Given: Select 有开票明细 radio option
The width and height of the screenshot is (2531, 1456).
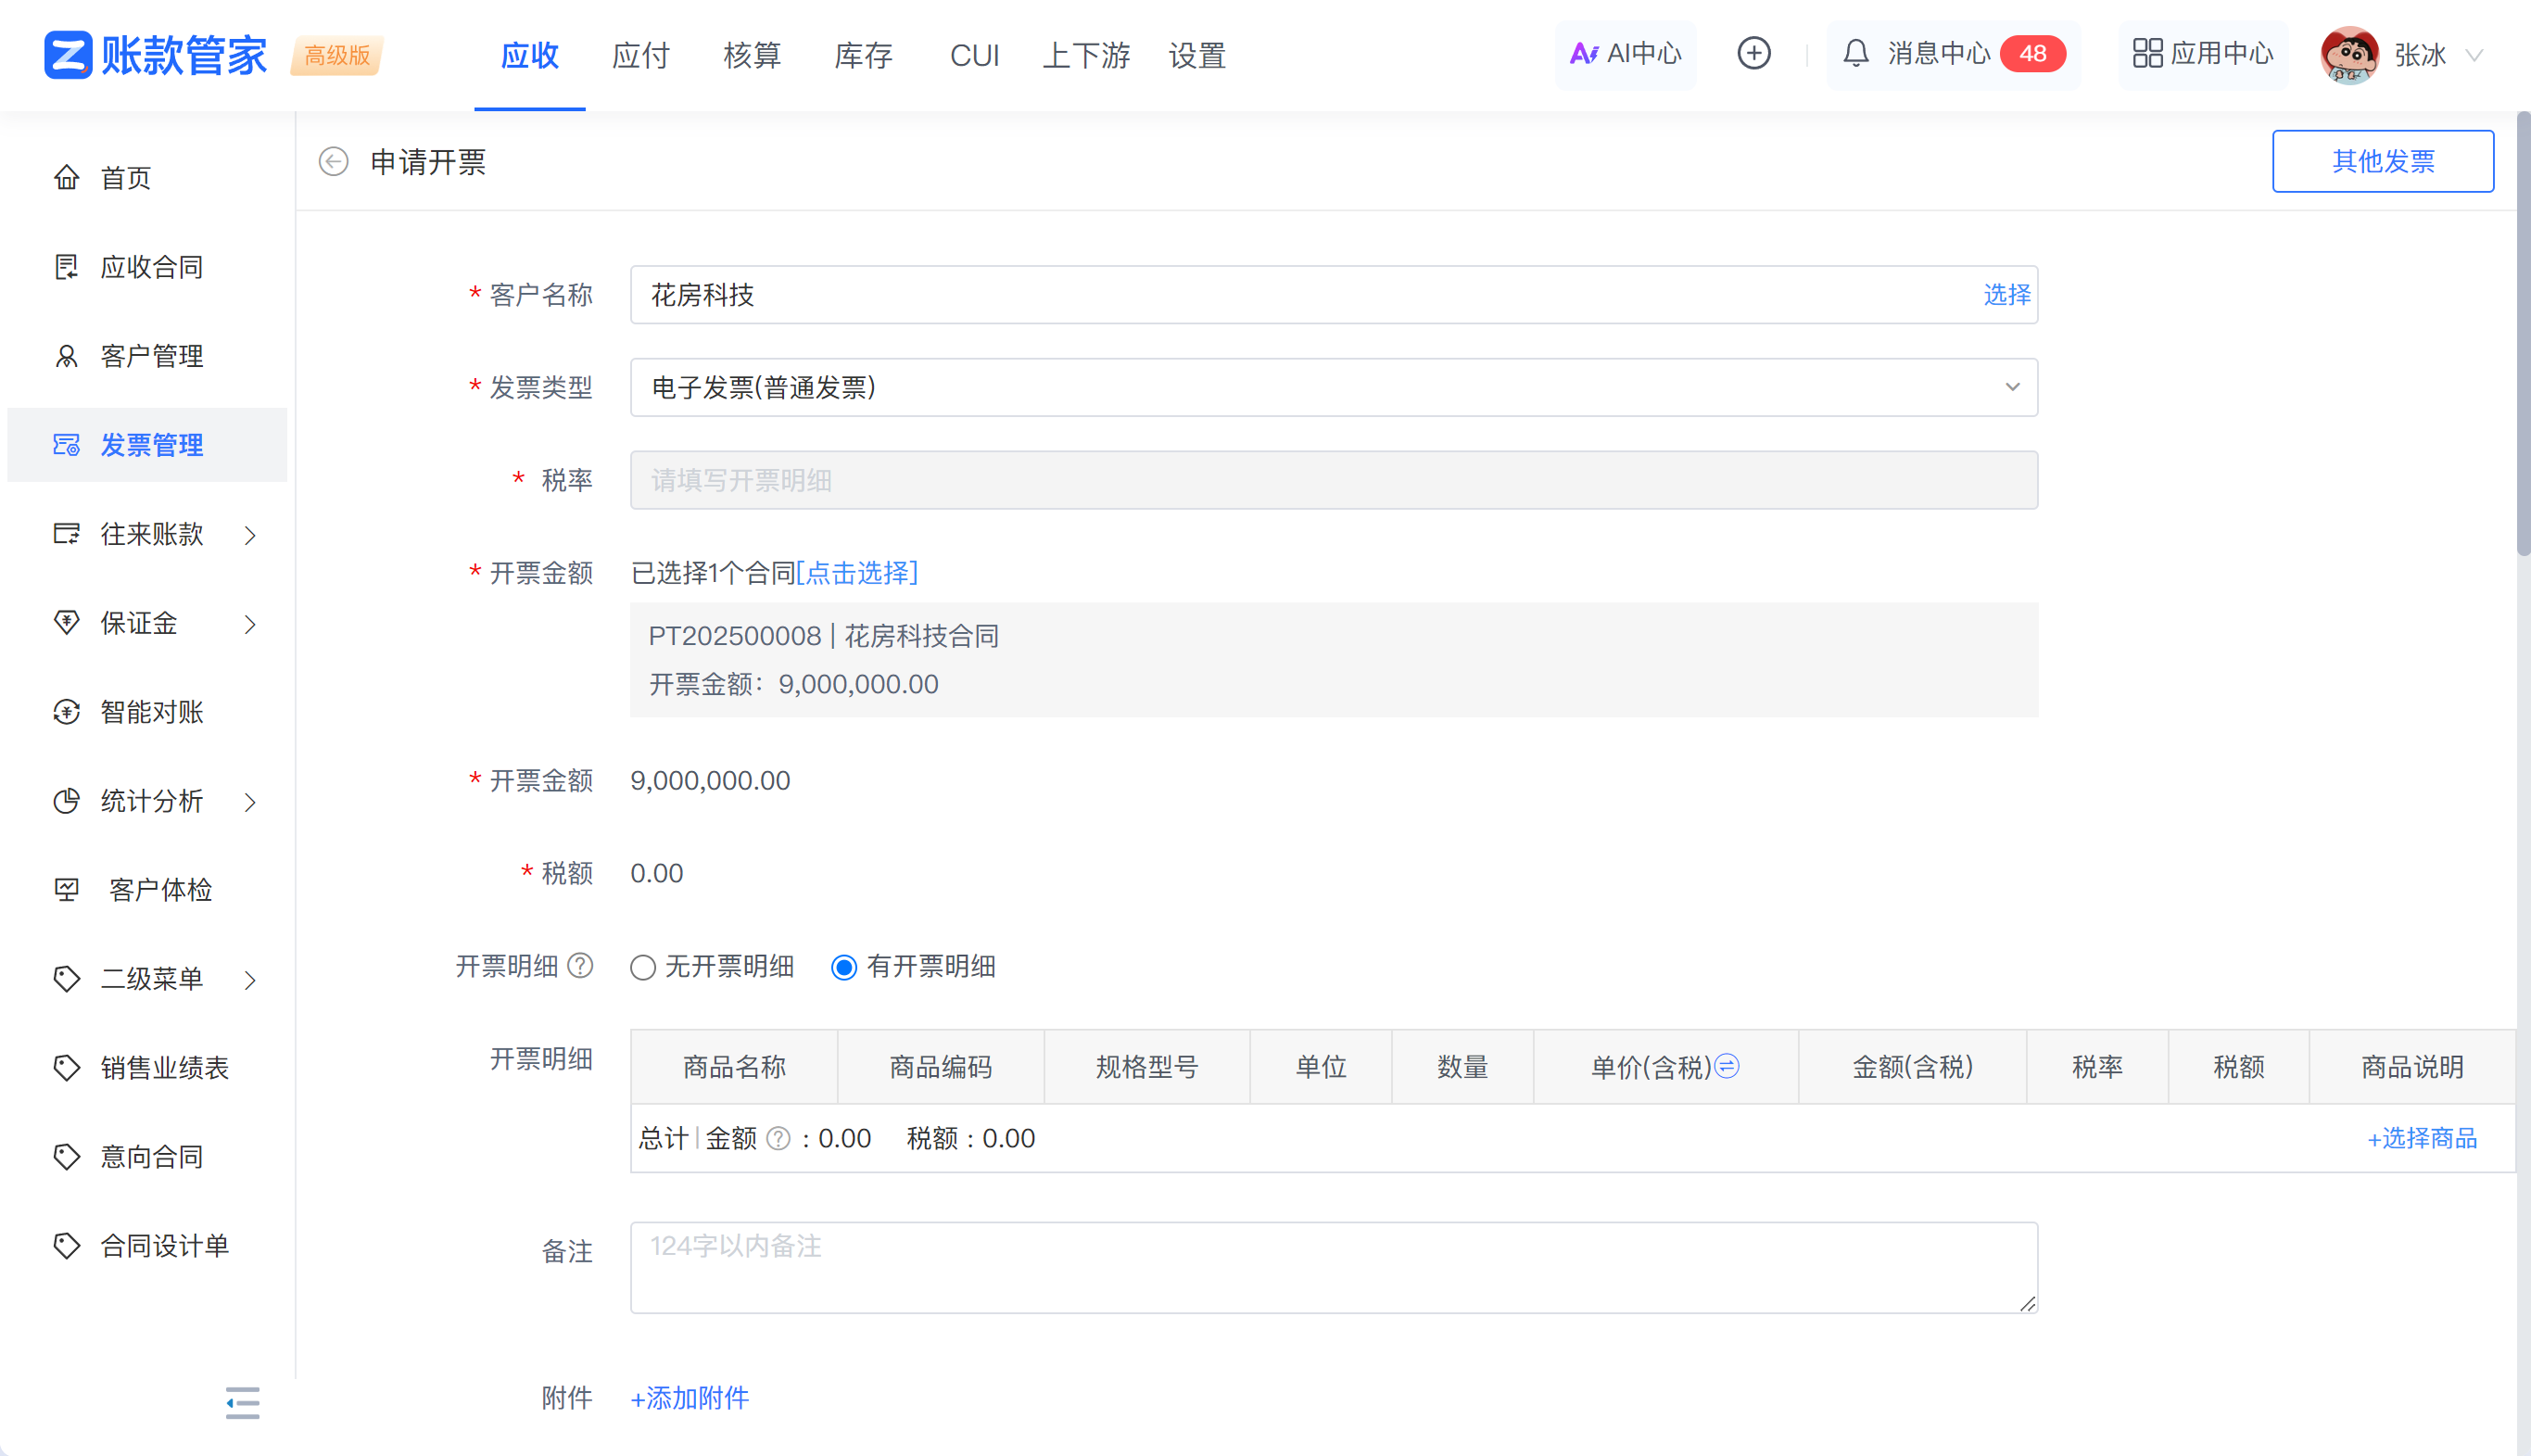Looking at the screenshot, I should [844, 967].
